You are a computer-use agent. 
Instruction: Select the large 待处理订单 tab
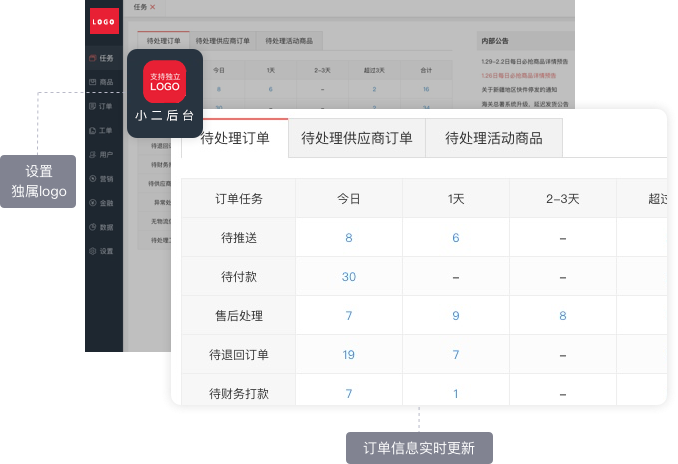(x=234, y=139)
